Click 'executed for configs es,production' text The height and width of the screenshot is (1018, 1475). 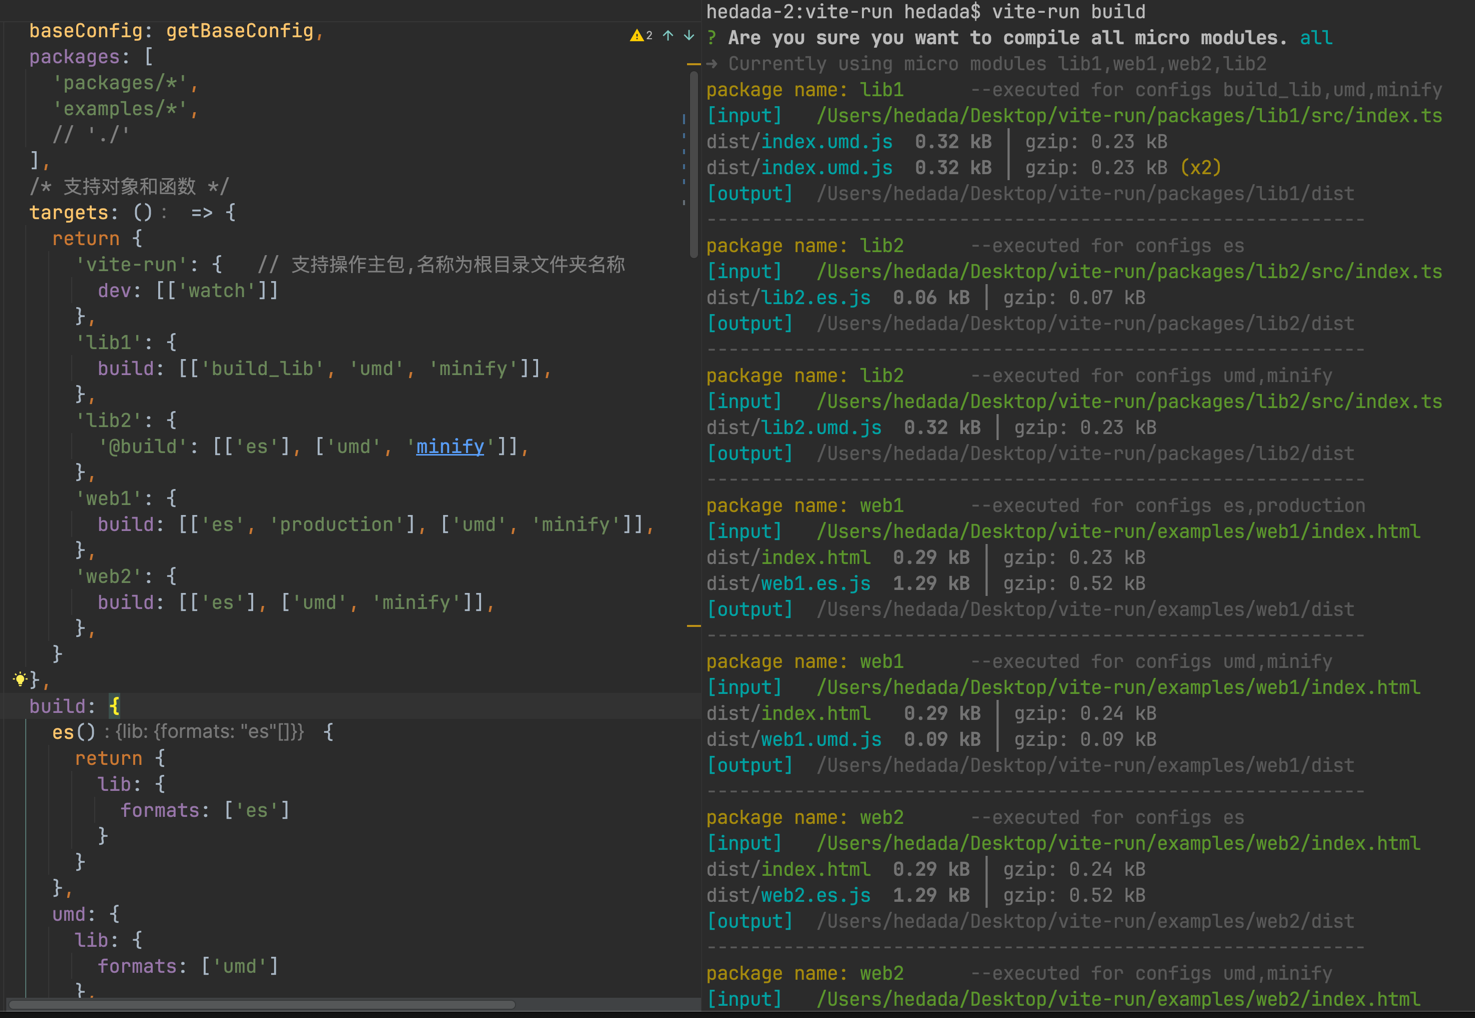pos(1168,506)
